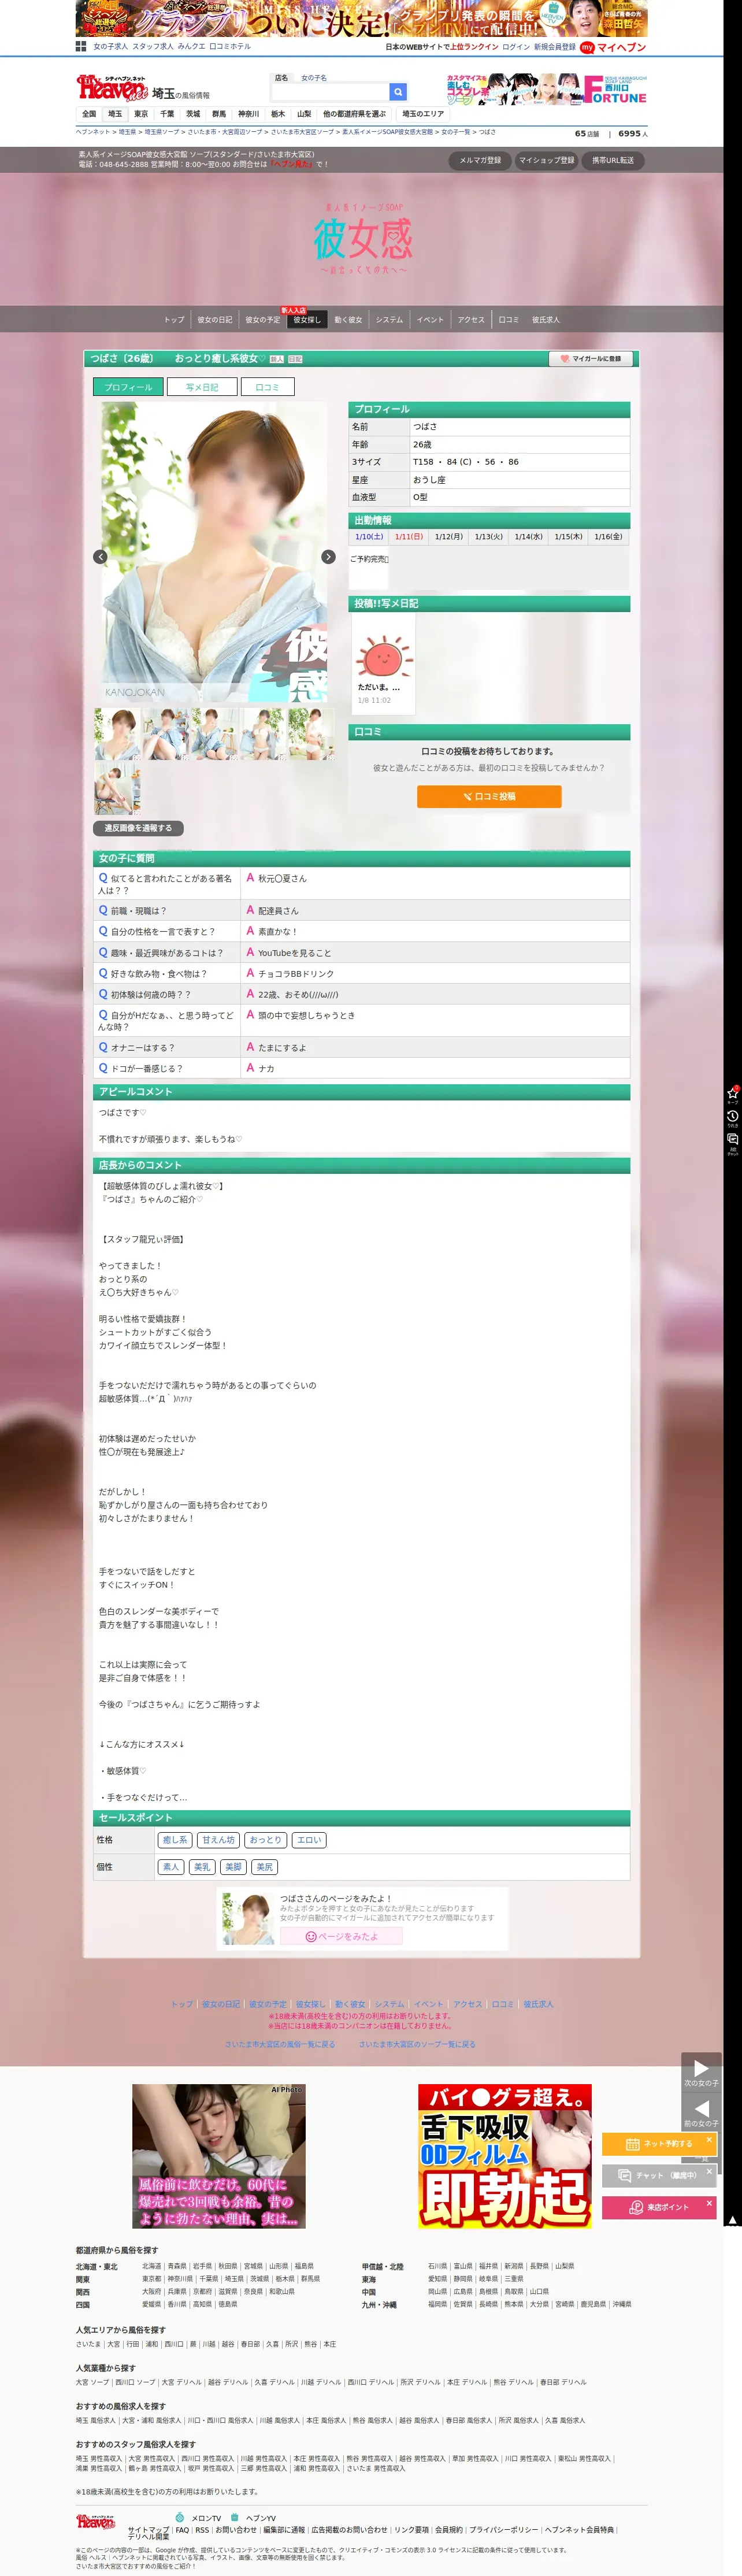Show next photo with right arrow
Viewport: 742px width, 2576px height.
tap(328, 557)
